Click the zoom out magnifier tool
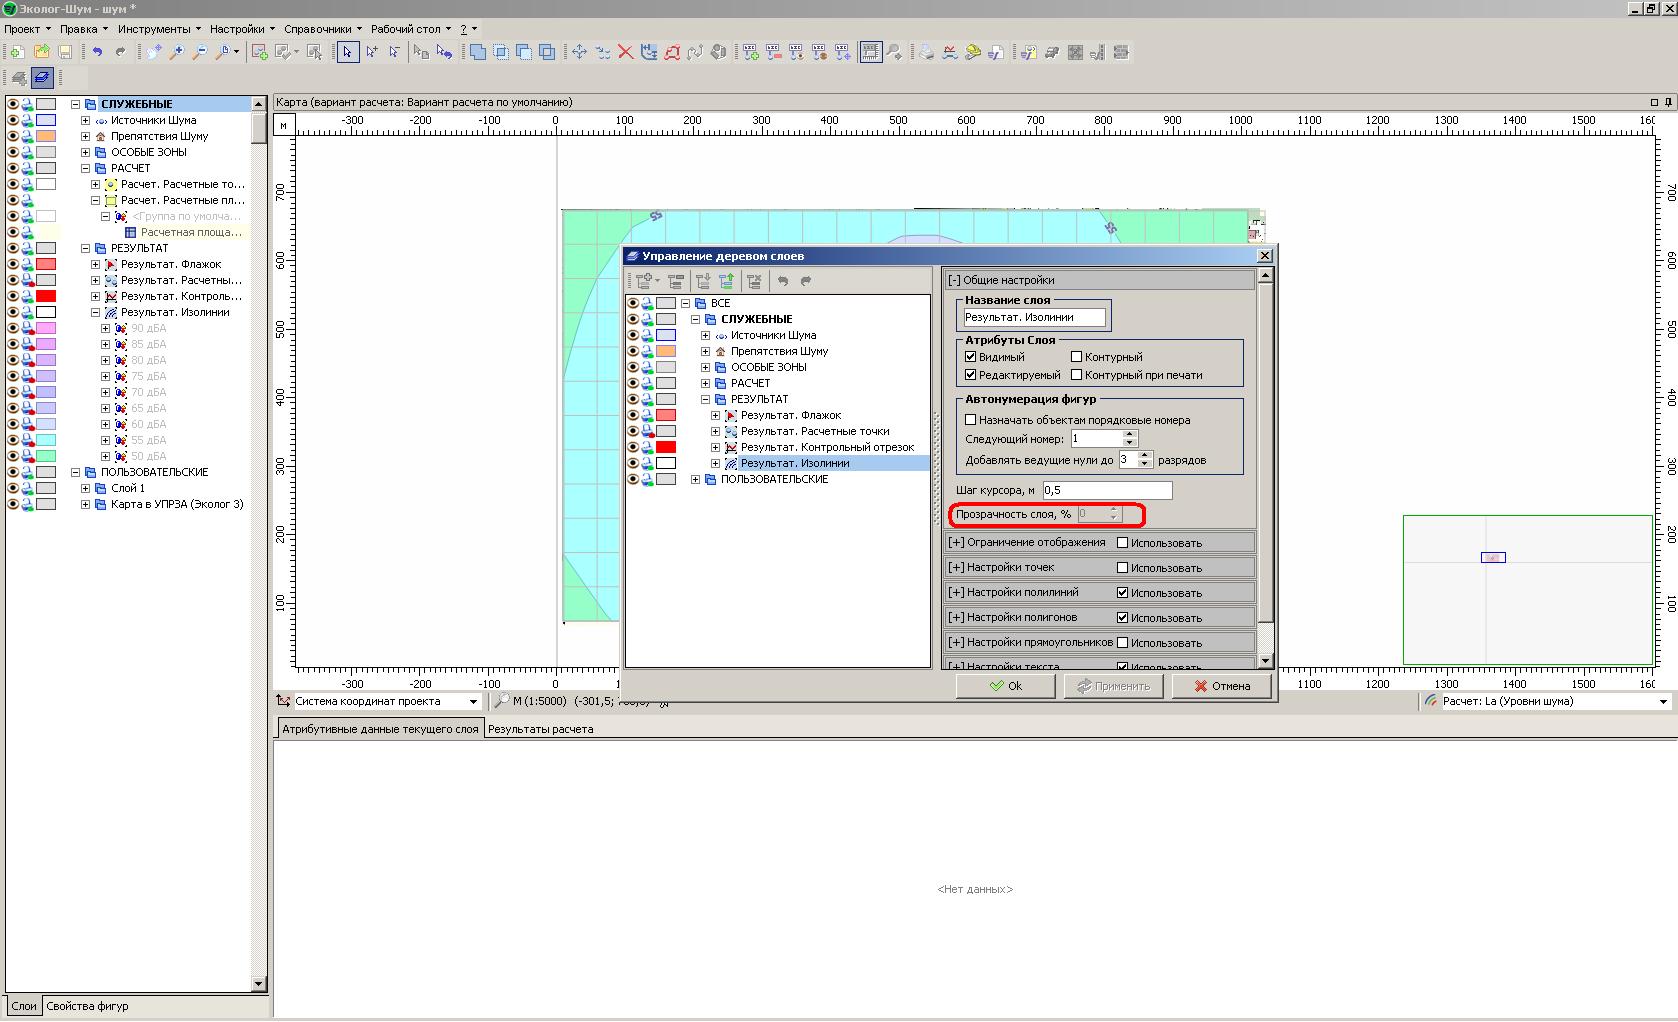1678x1022 pixels. click(x=200, y=52)
